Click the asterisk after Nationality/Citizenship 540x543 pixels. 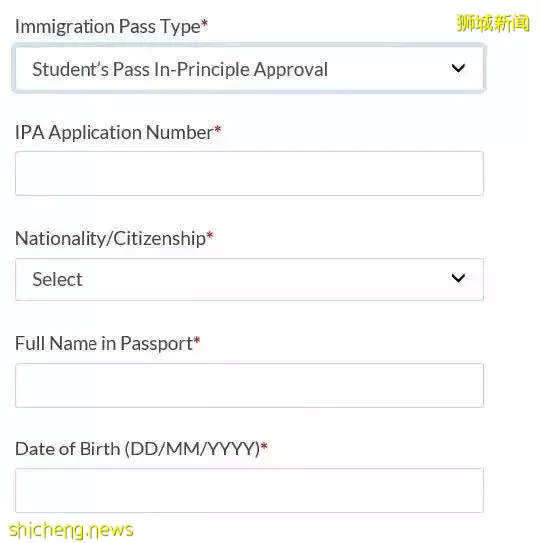tap(210, 235)
